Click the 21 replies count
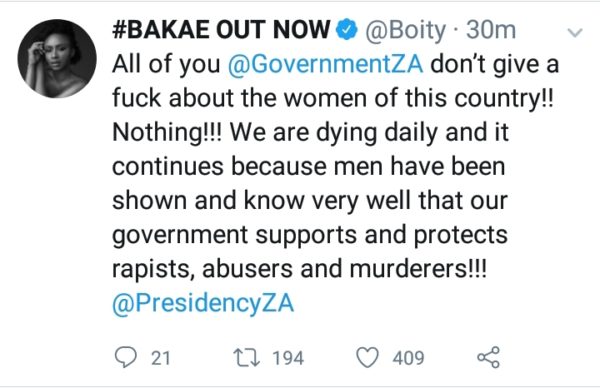Image resolution: width=600 pixels, height=388 pixels. pyautogui.click(x=161, y=358)
